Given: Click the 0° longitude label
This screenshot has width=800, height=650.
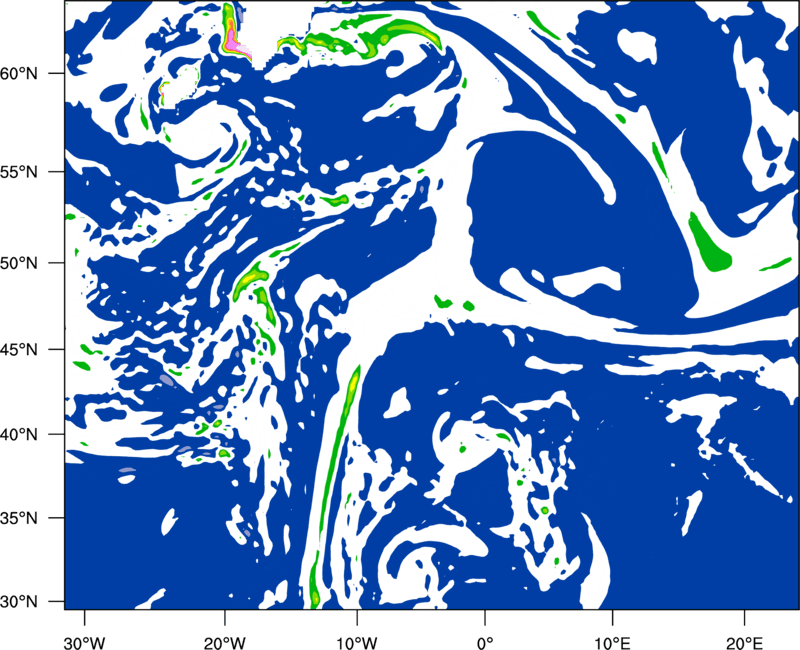Looking at the screenshot, I should (485, 643).
